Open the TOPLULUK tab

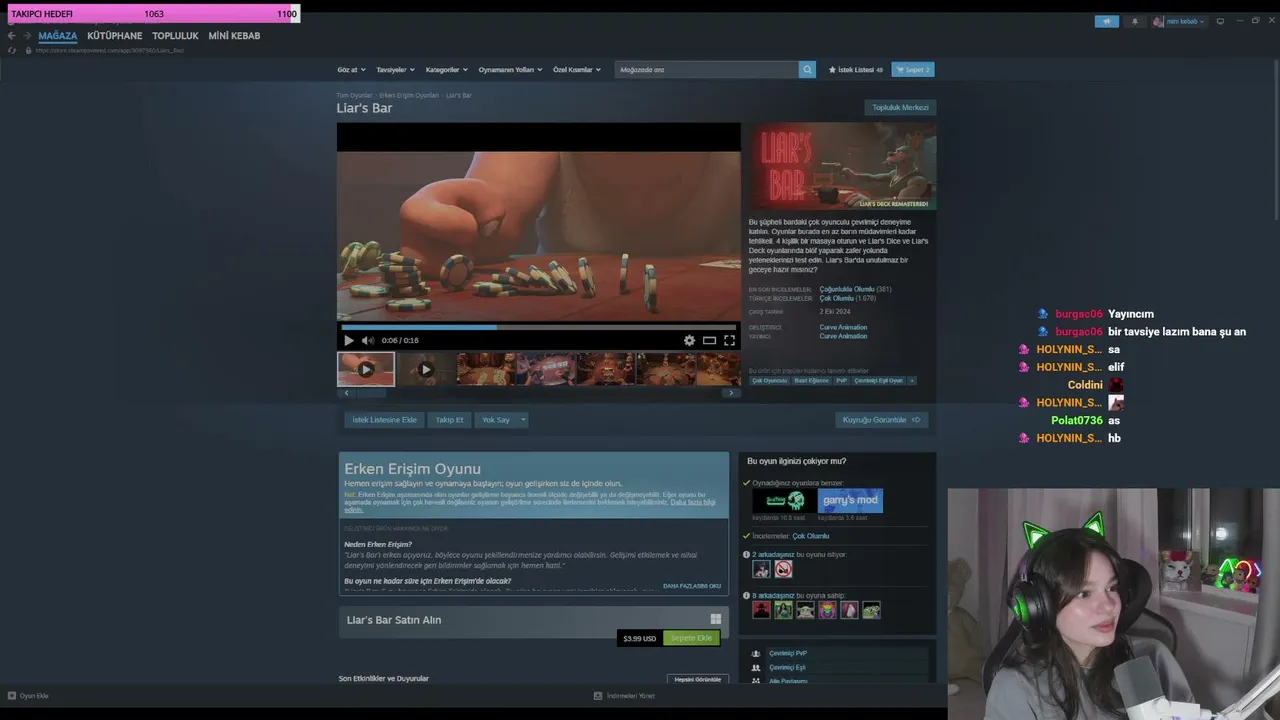(175, 36)
